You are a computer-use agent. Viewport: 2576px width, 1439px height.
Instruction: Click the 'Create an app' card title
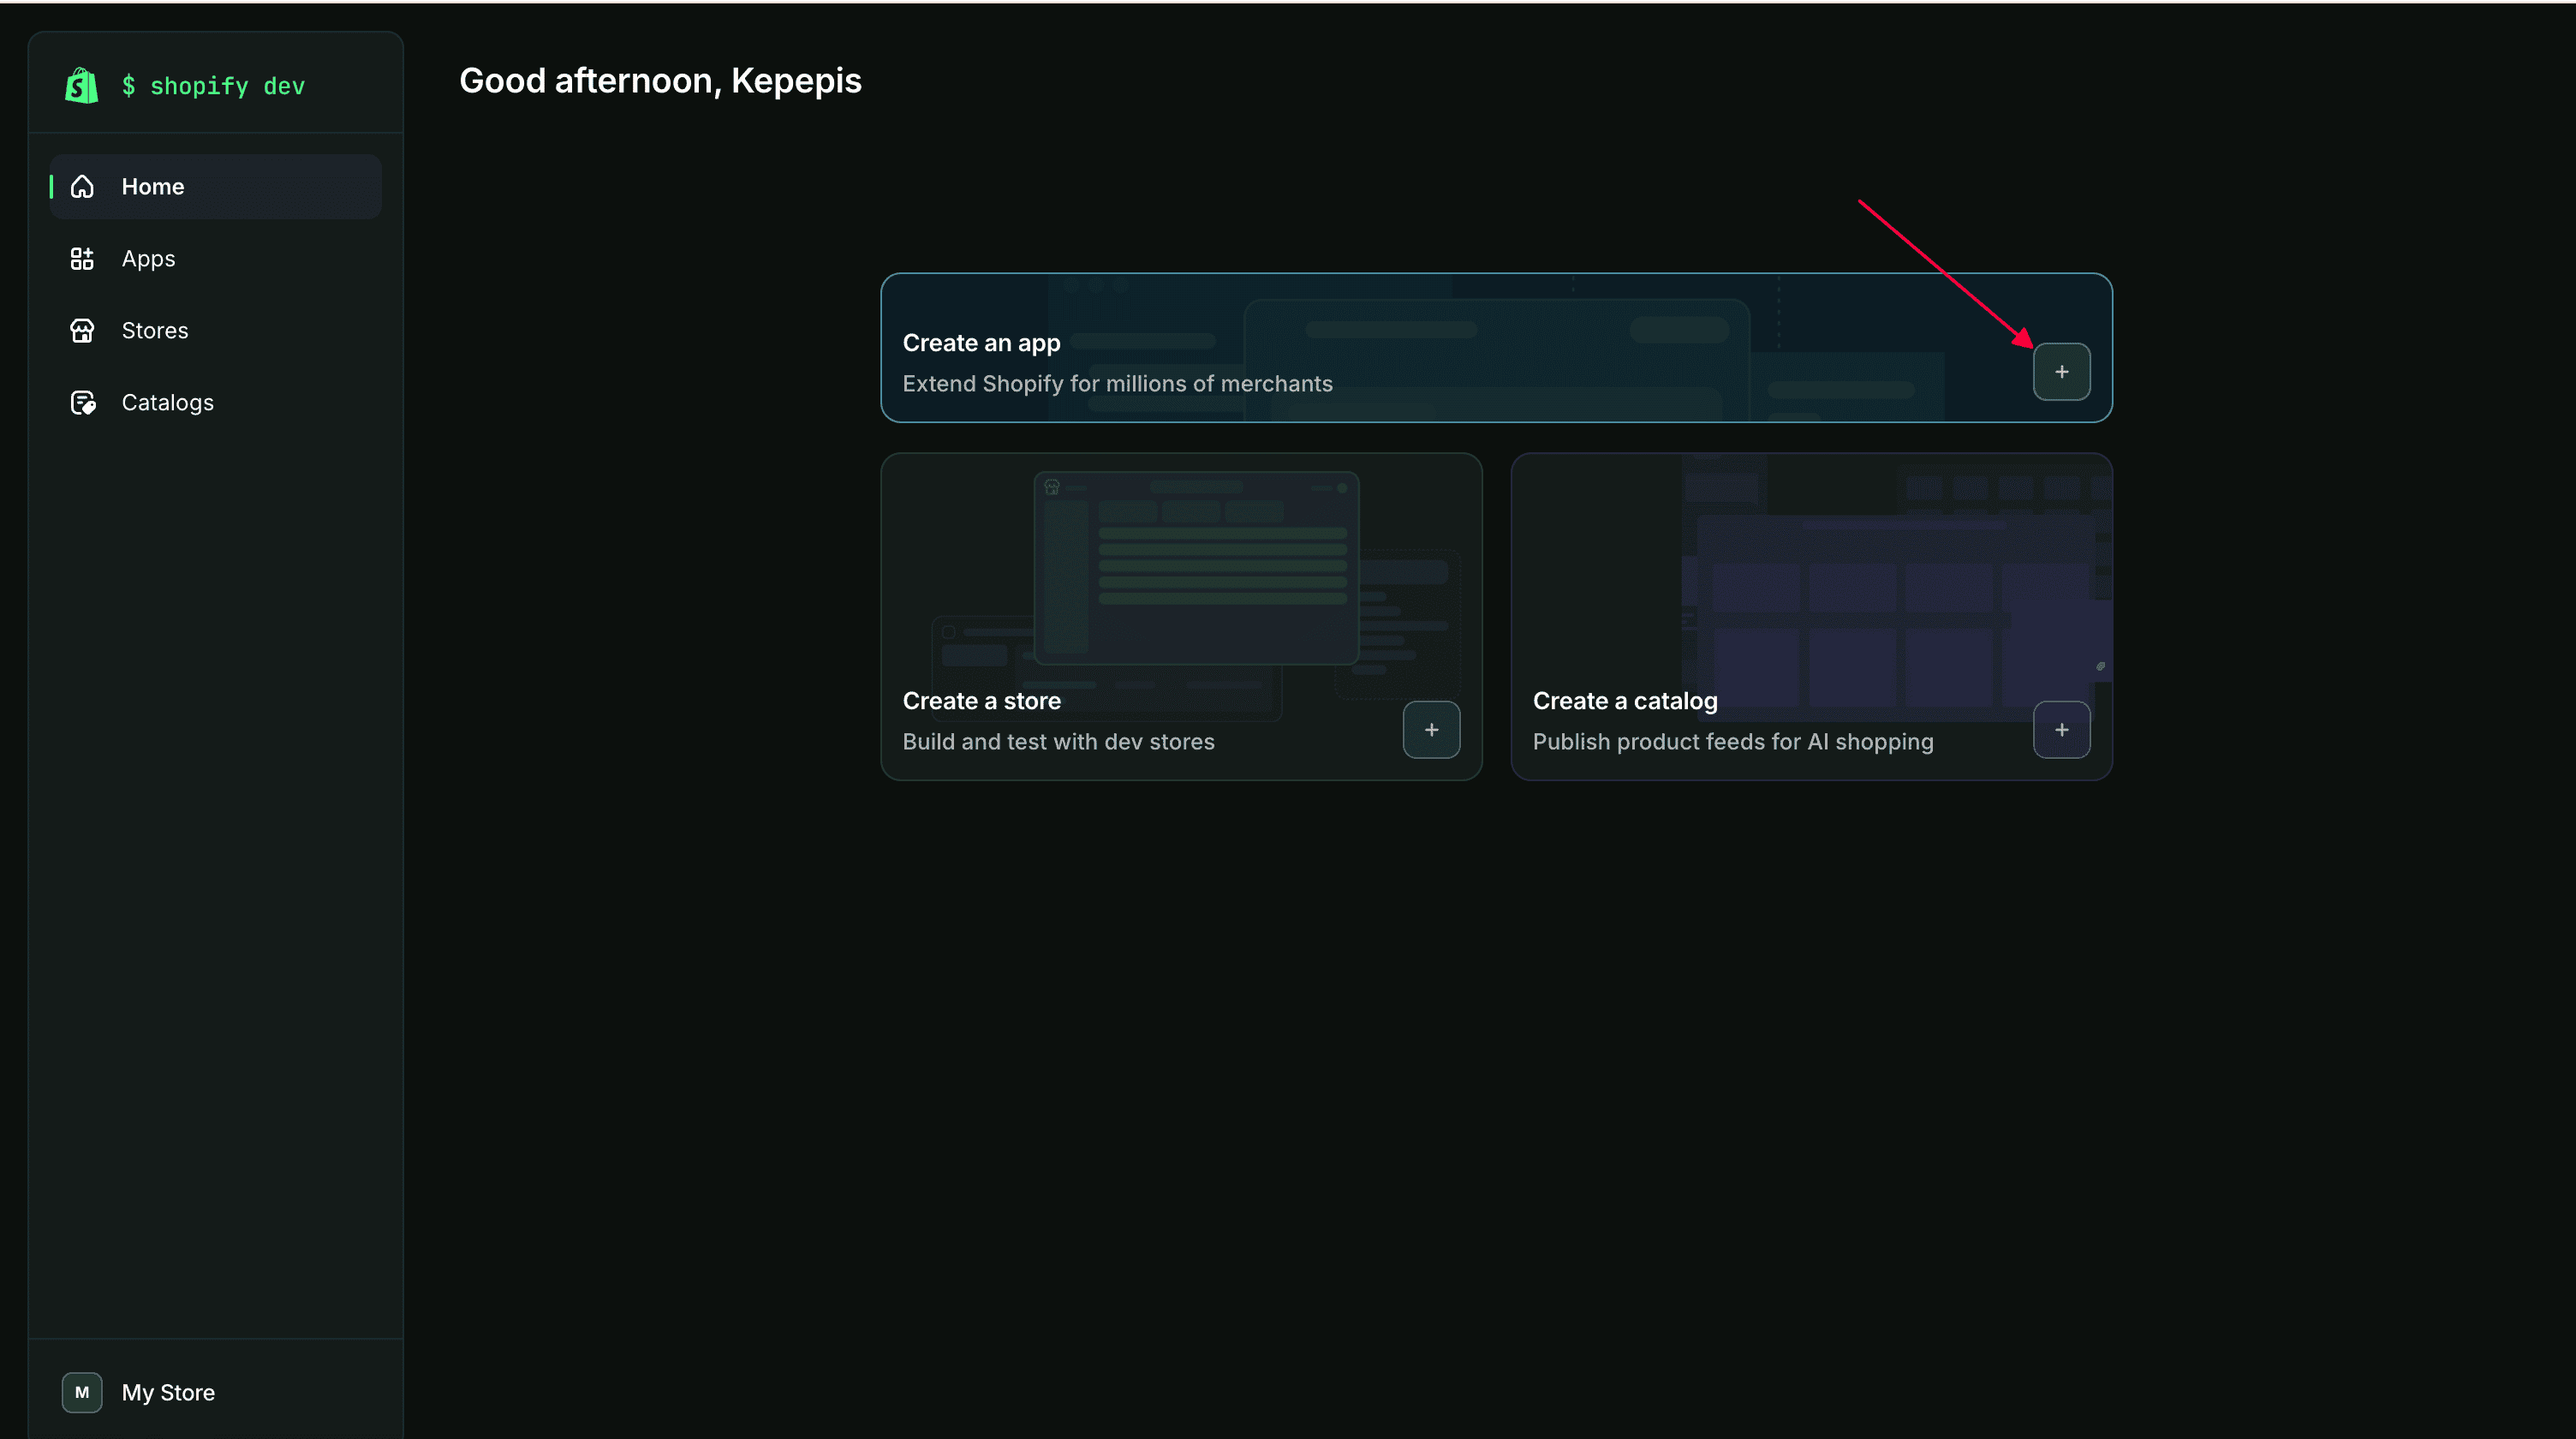(x=981, y=343)
